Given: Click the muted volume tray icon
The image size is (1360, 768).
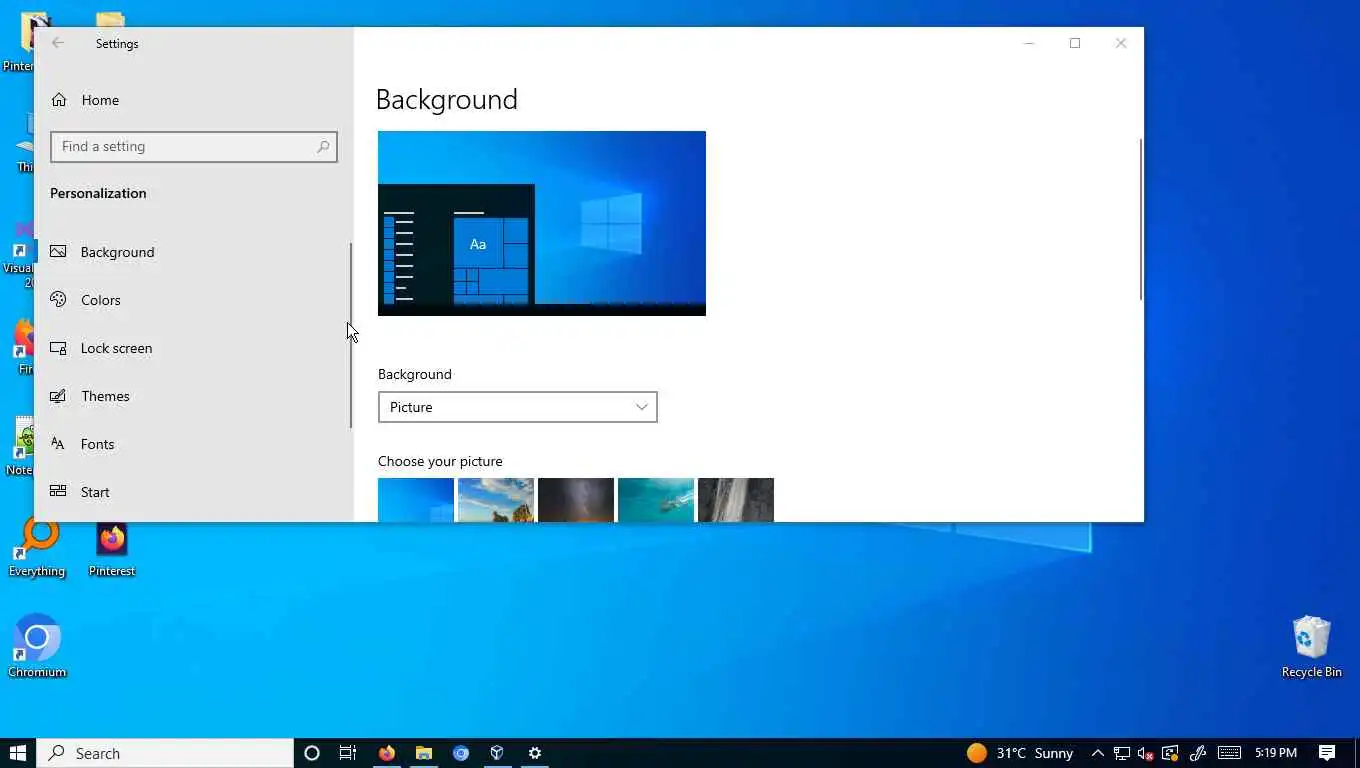Looking at the screenshot, I should [x=1146, y=753].
